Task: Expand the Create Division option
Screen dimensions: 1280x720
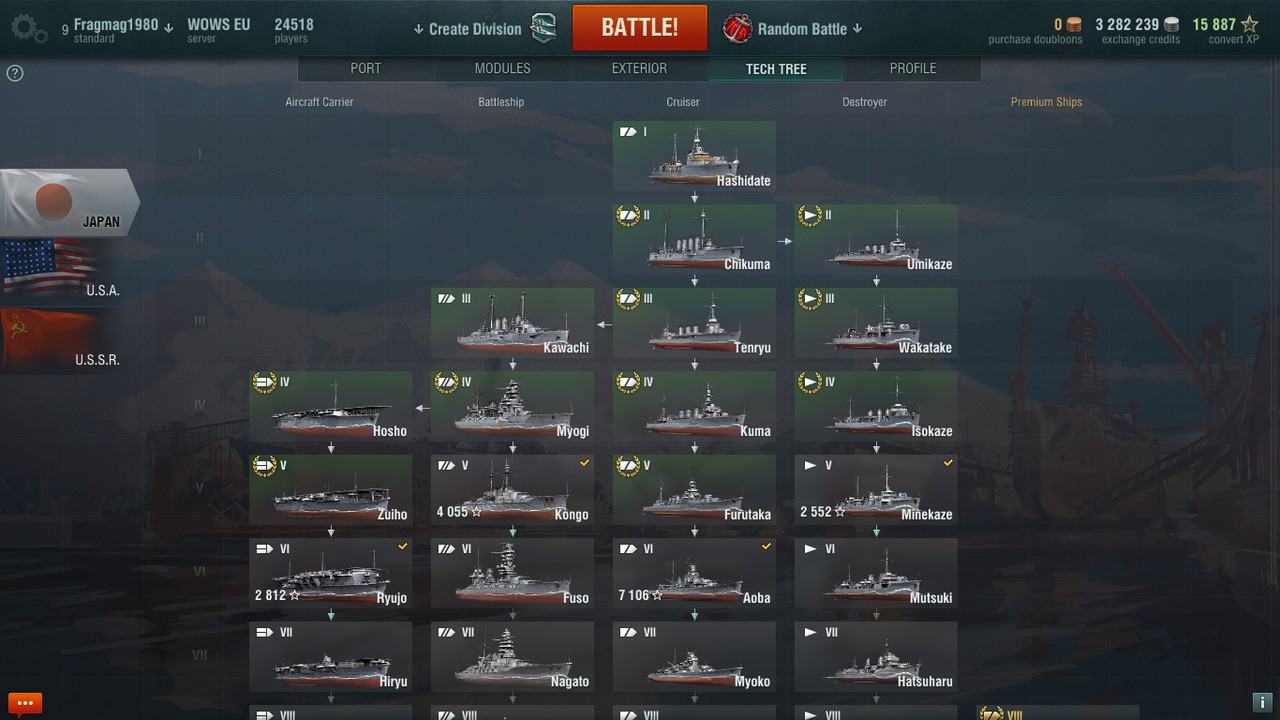Action: coord(468,29)
